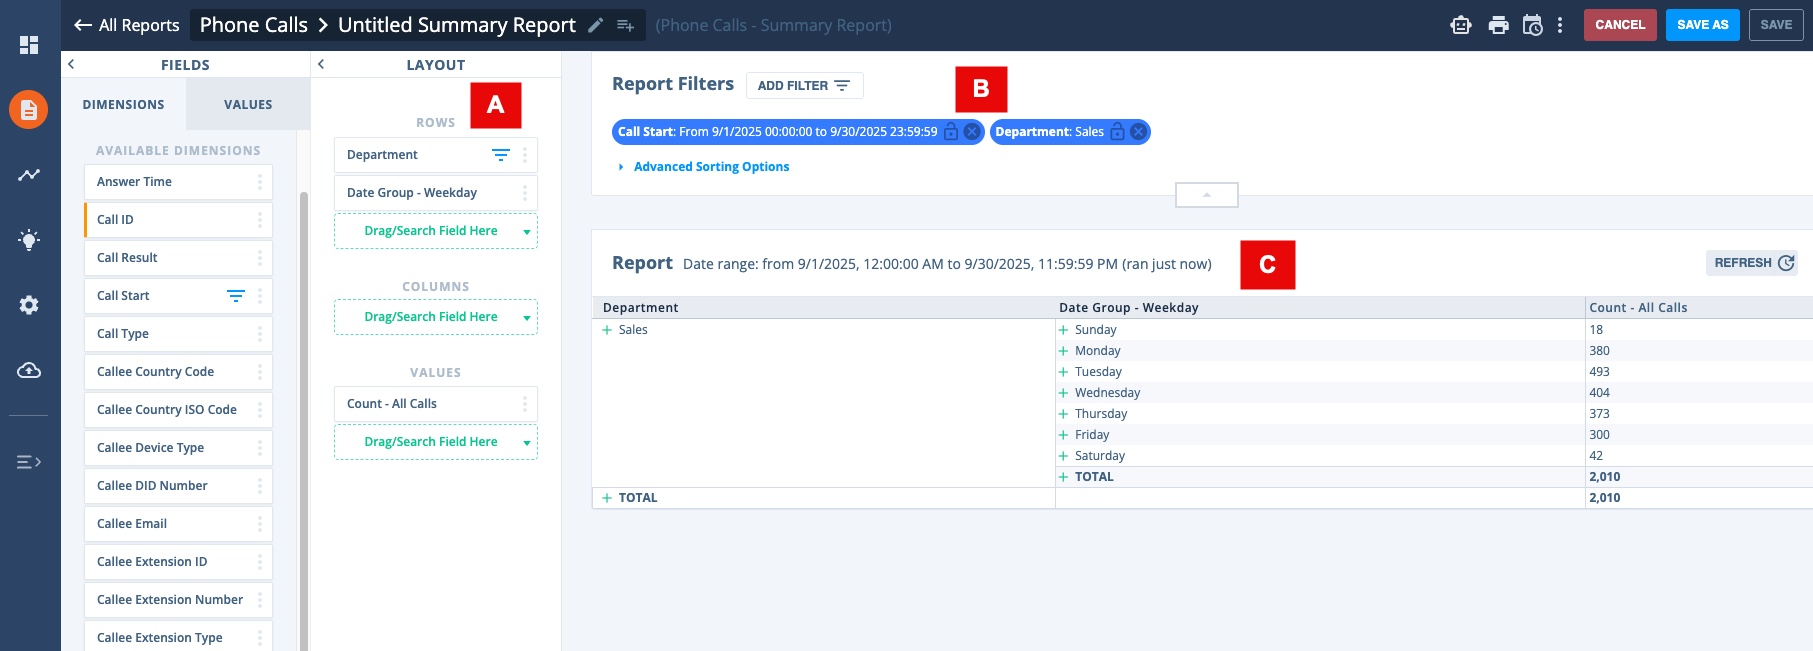The height and width of the screenshot is (651, 1813).
Task: Click the Date Group - Weekday column header
Action: coord(1129,308)
